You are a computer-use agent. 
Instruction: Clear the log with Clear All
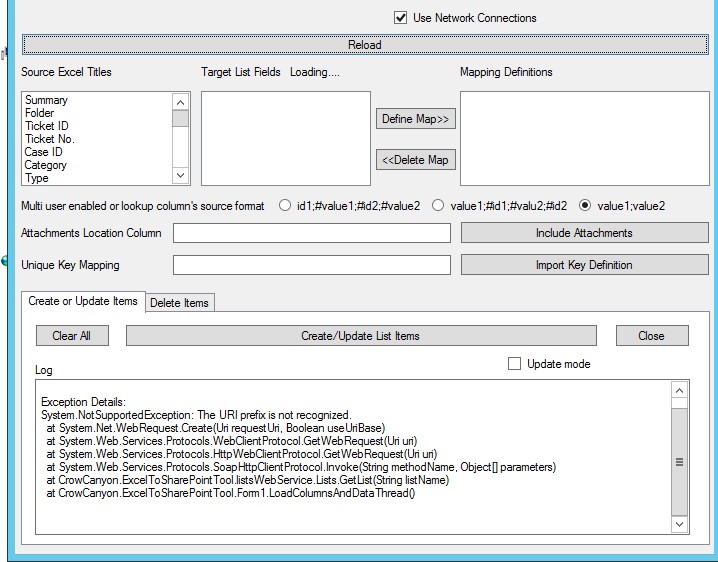72,336
